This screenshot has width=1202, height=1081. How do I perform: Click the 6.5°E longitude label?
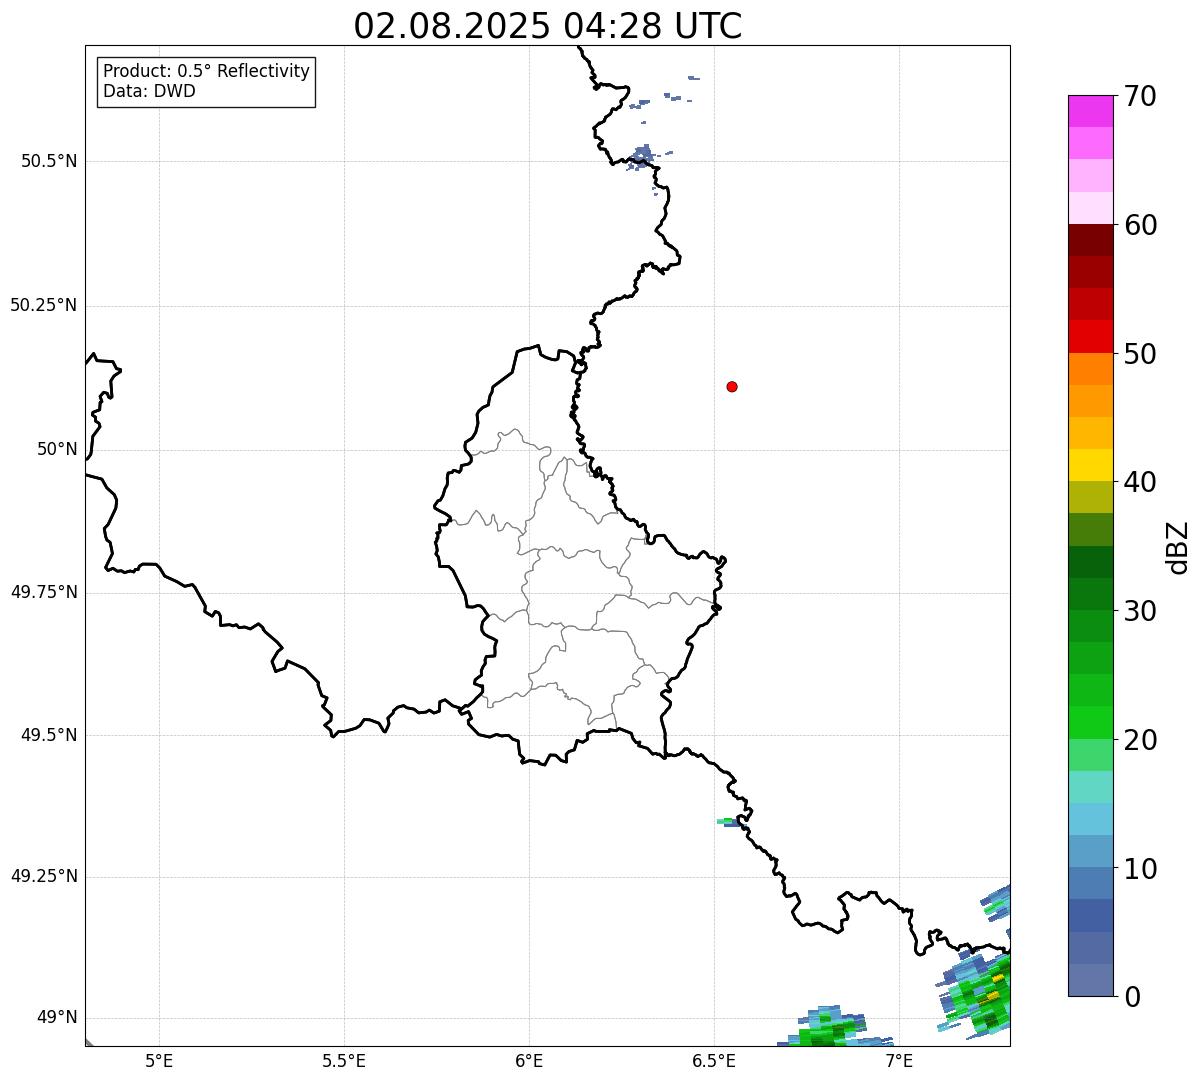(714, 1060)
